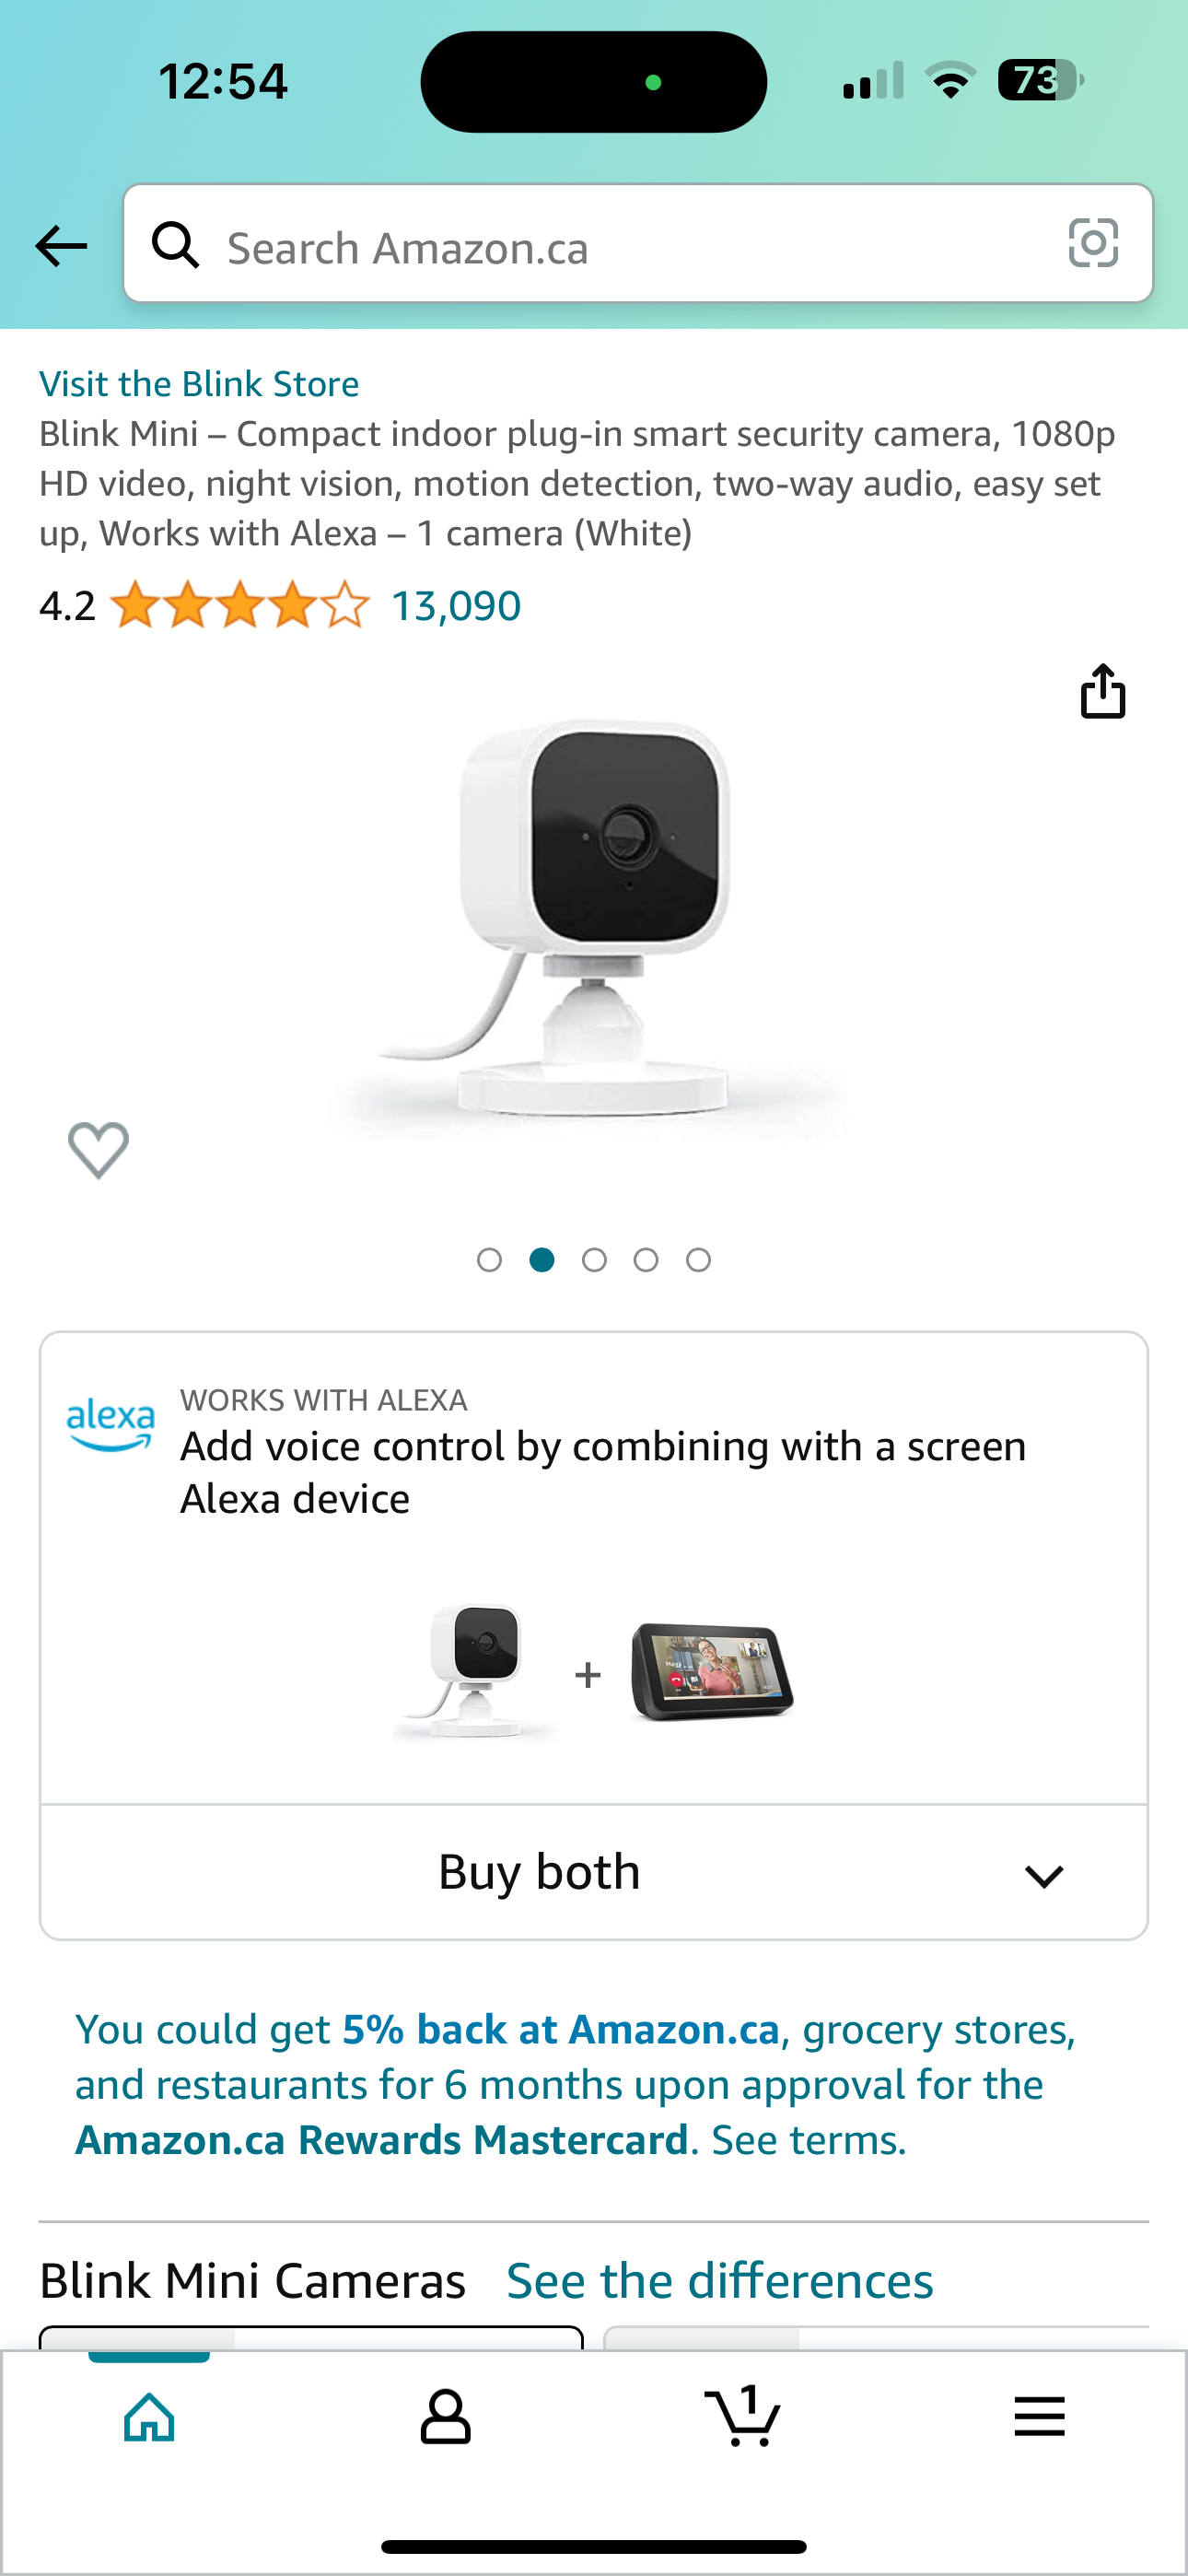Open the Home tab icon
Screen dimensions: 1188x2576
(149, 2418)
